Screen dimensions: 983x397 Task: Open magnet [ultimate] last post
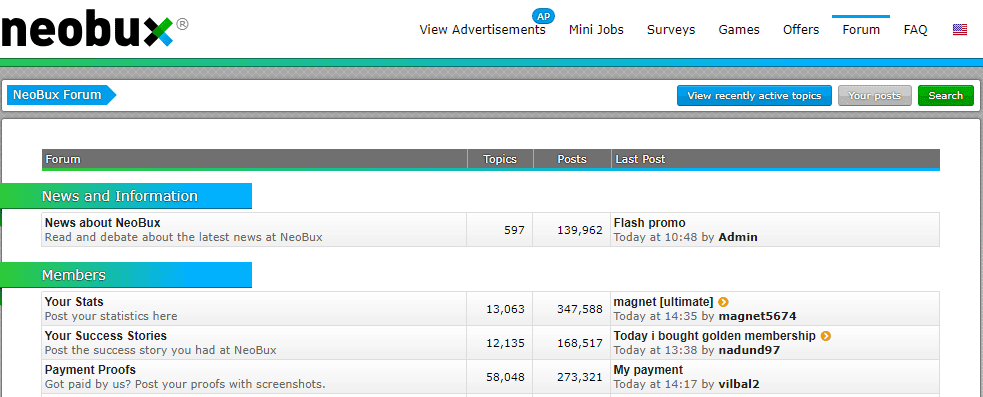[x=663, y=302]
